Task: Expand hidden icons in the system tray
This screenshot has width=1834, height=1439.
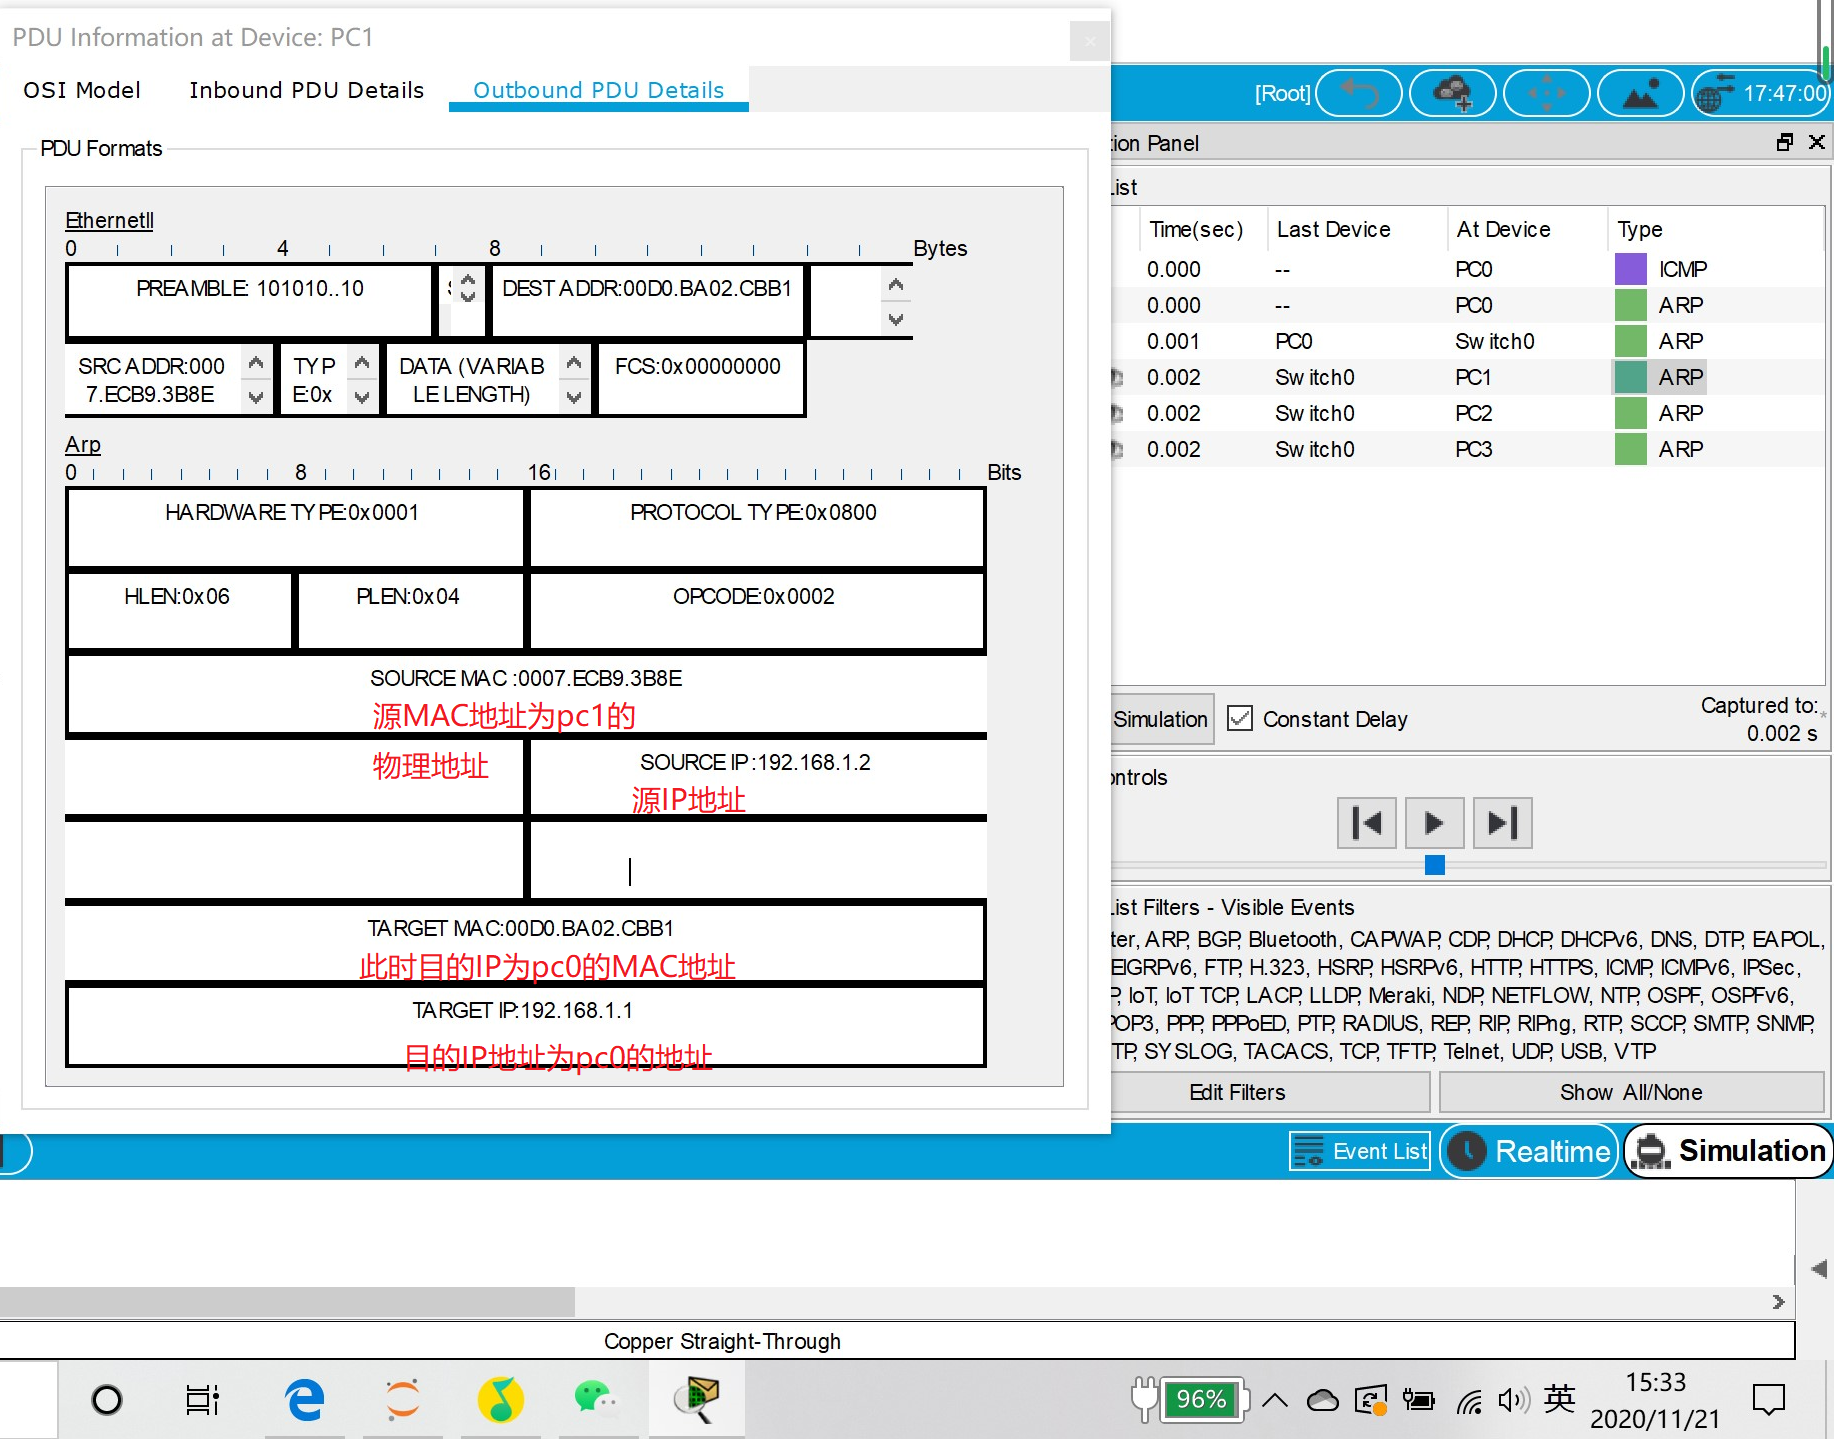Action: pos(1274,1398)
